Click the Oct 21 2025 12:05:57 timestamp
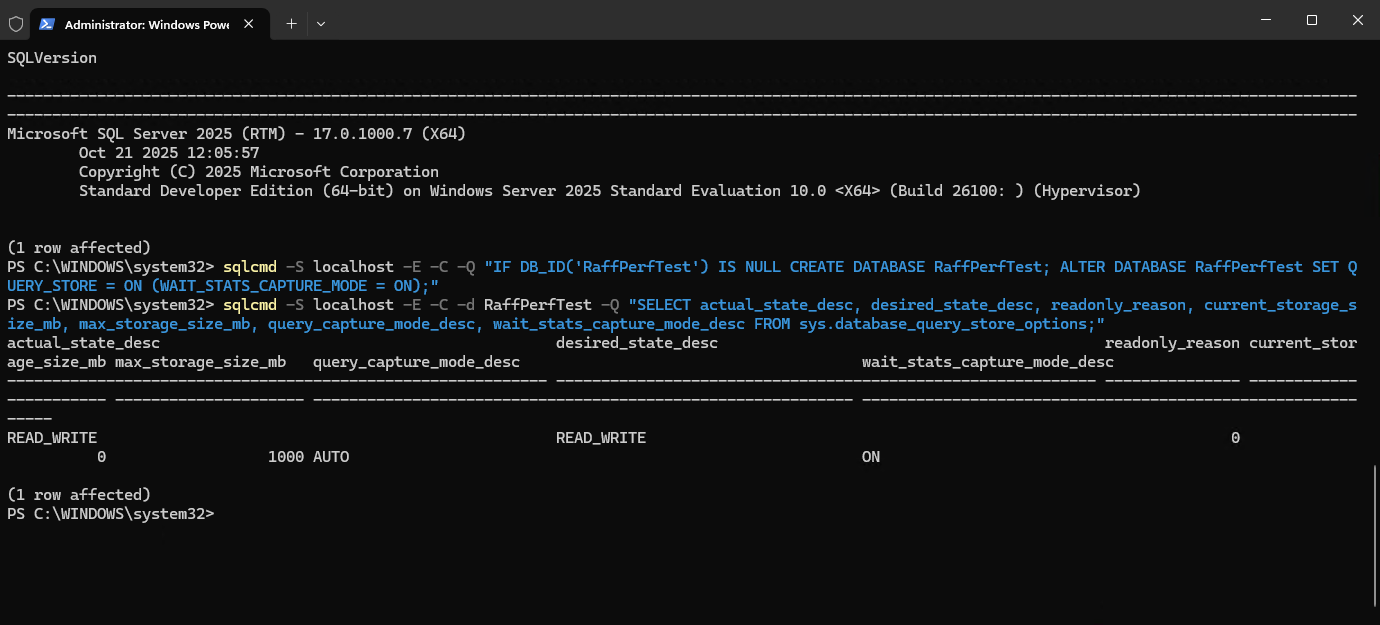Screen dimensions: 1380x625 [x=169, y=153]
